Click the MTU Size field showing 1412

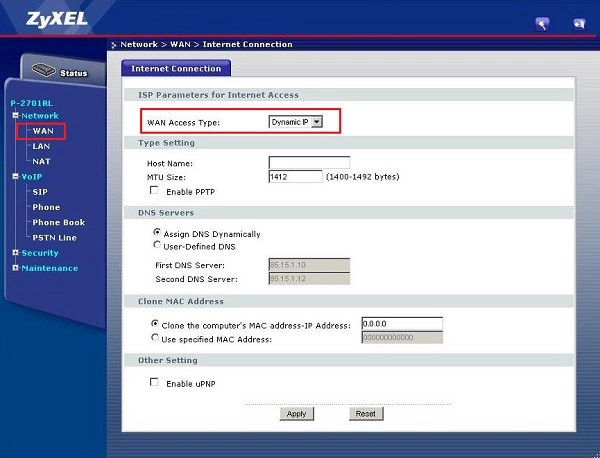[x=295, y=176]
